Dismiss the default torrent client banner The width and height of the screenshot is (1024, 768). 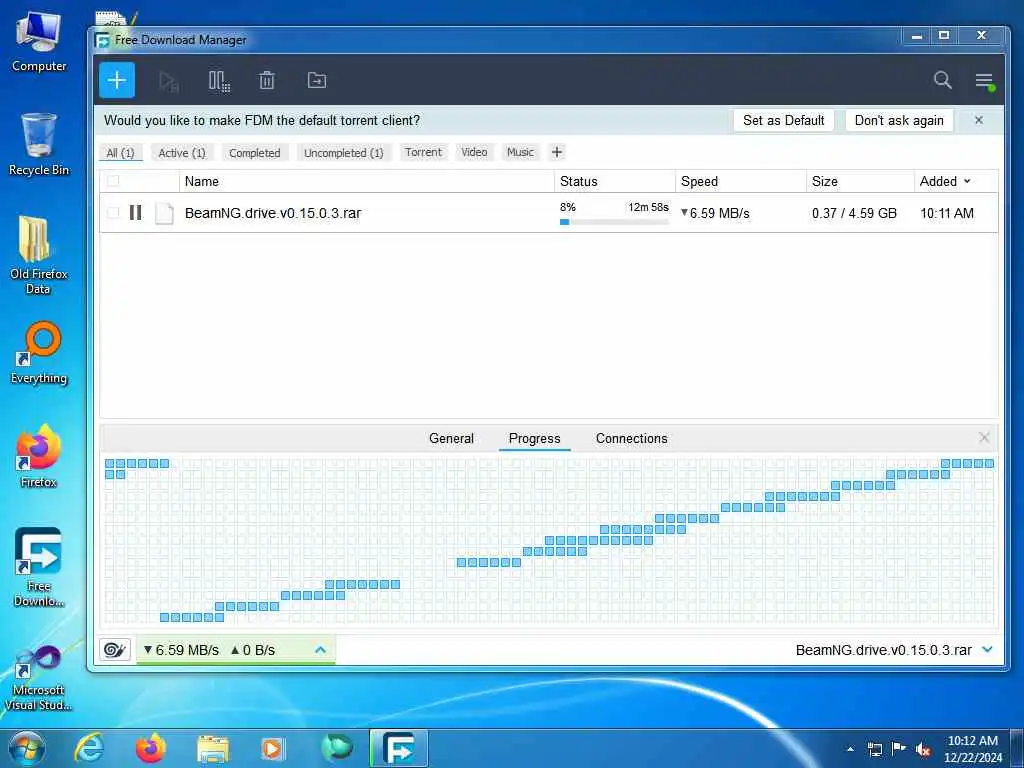pos(978,120)
